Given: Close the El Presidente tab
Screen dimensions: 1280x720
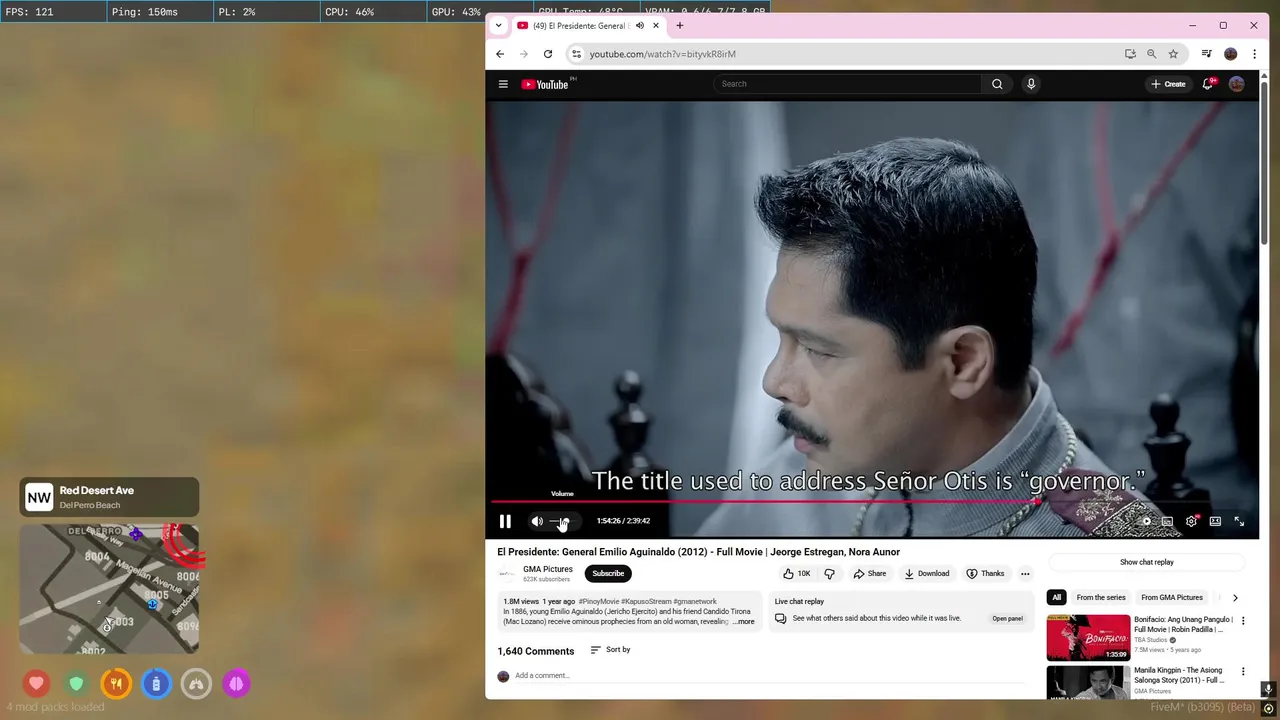Looking at the screenshot, I should [655, 26].
